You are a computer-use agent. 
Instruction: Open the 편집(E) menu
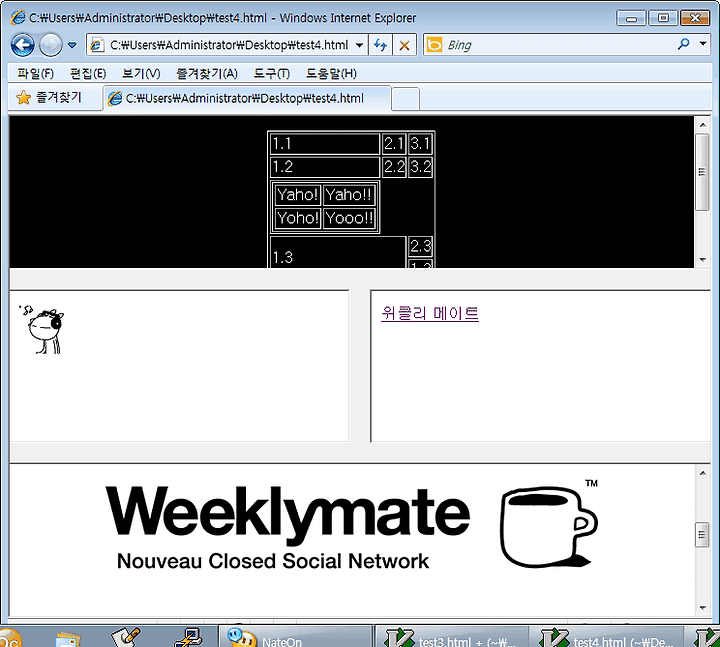click(88, 73)
